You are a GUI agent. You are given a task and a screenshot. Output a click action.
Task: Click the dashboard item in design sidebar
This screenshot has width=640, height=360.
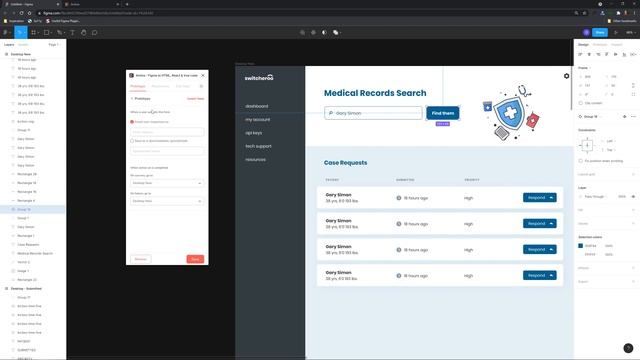[257, 106]
